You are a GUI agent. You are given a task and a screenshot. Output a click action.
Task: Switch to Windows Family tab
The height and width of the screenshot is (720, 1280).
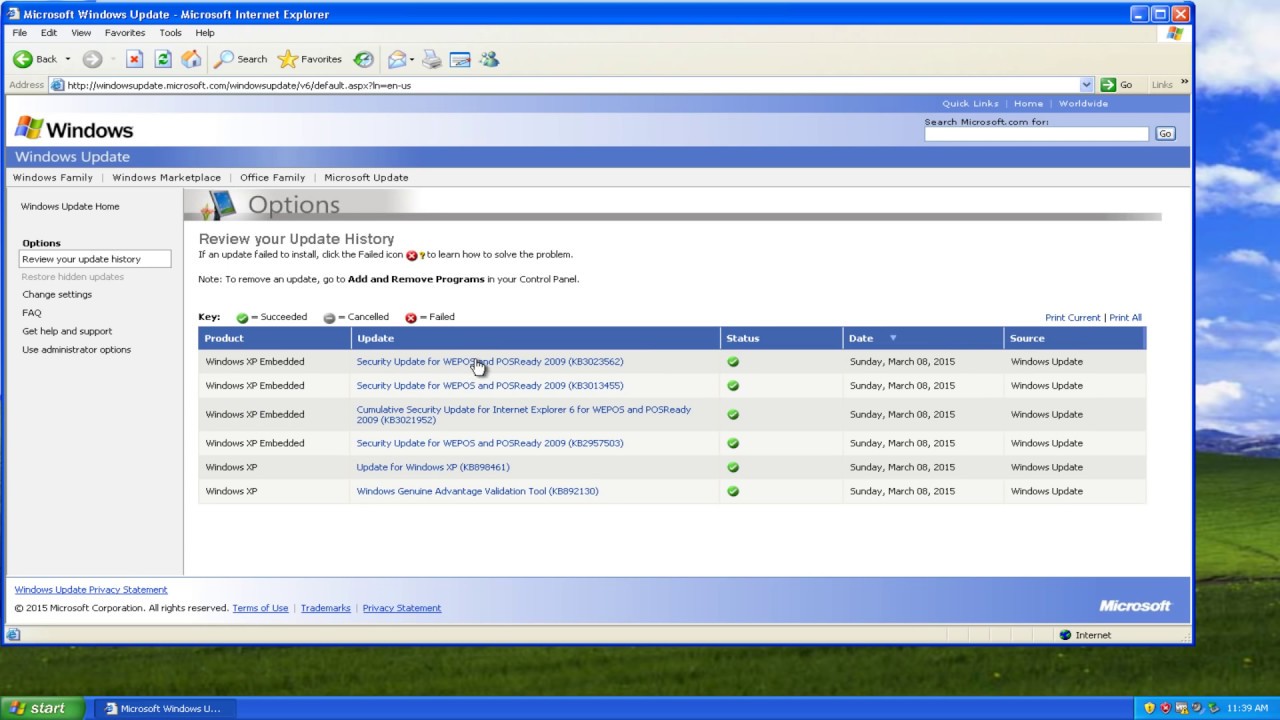pos(53,178)
